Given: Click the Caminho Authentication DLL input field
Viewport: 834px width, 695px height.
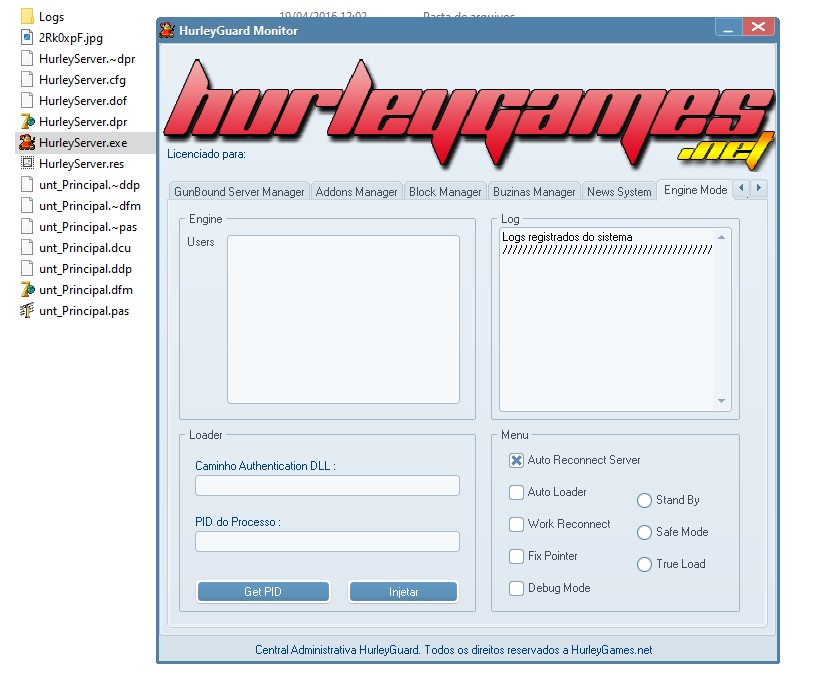Looking at the screenshot, I should point(327,485).
